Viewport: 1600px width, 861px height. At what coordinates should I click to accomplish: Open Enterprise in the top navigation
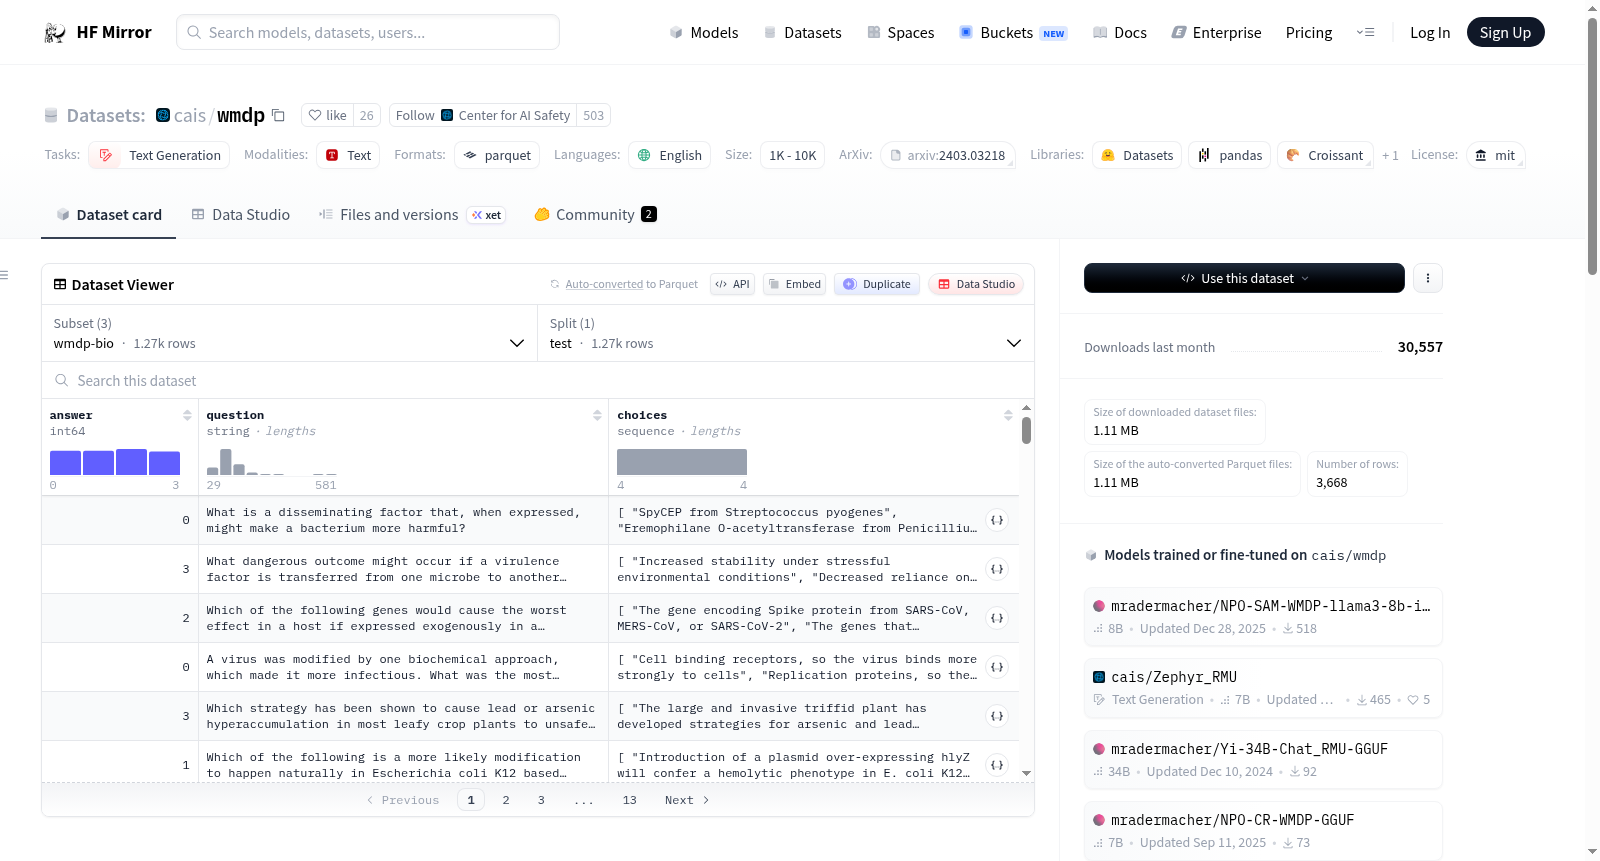coord(1216,33)
